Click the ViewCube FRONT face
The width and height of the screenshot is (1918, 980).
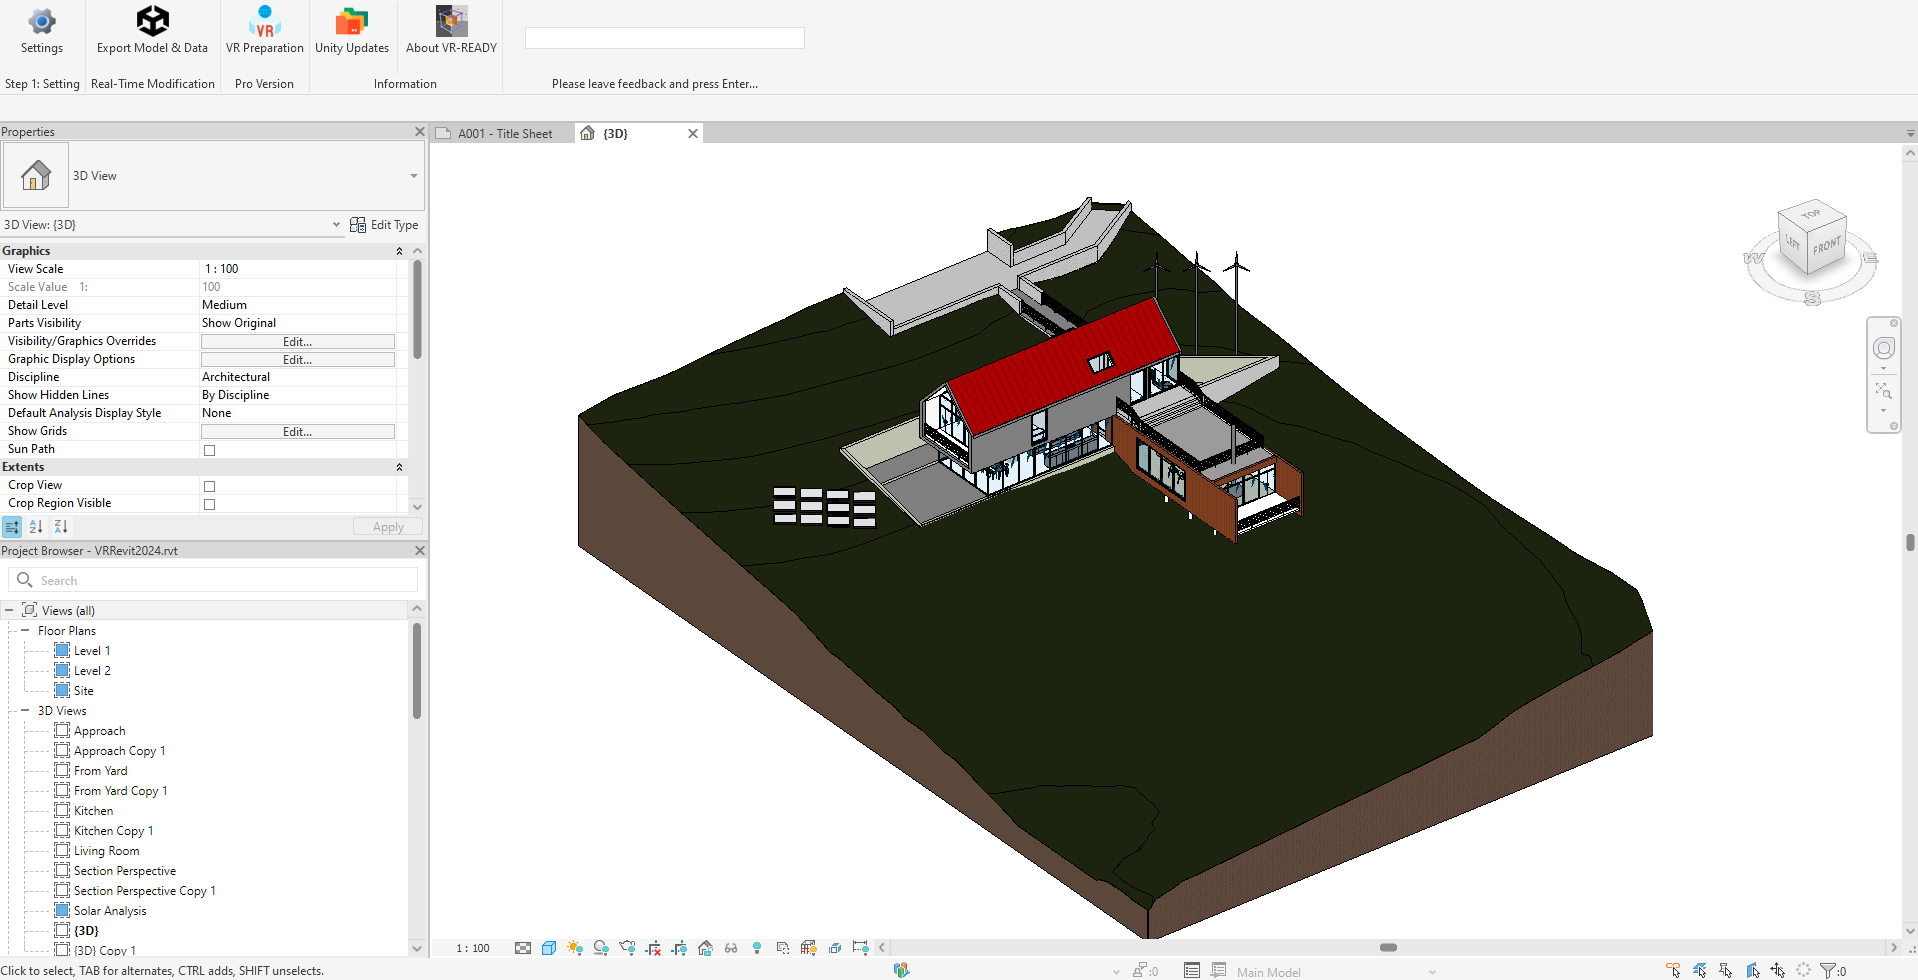pos(1826,246)
